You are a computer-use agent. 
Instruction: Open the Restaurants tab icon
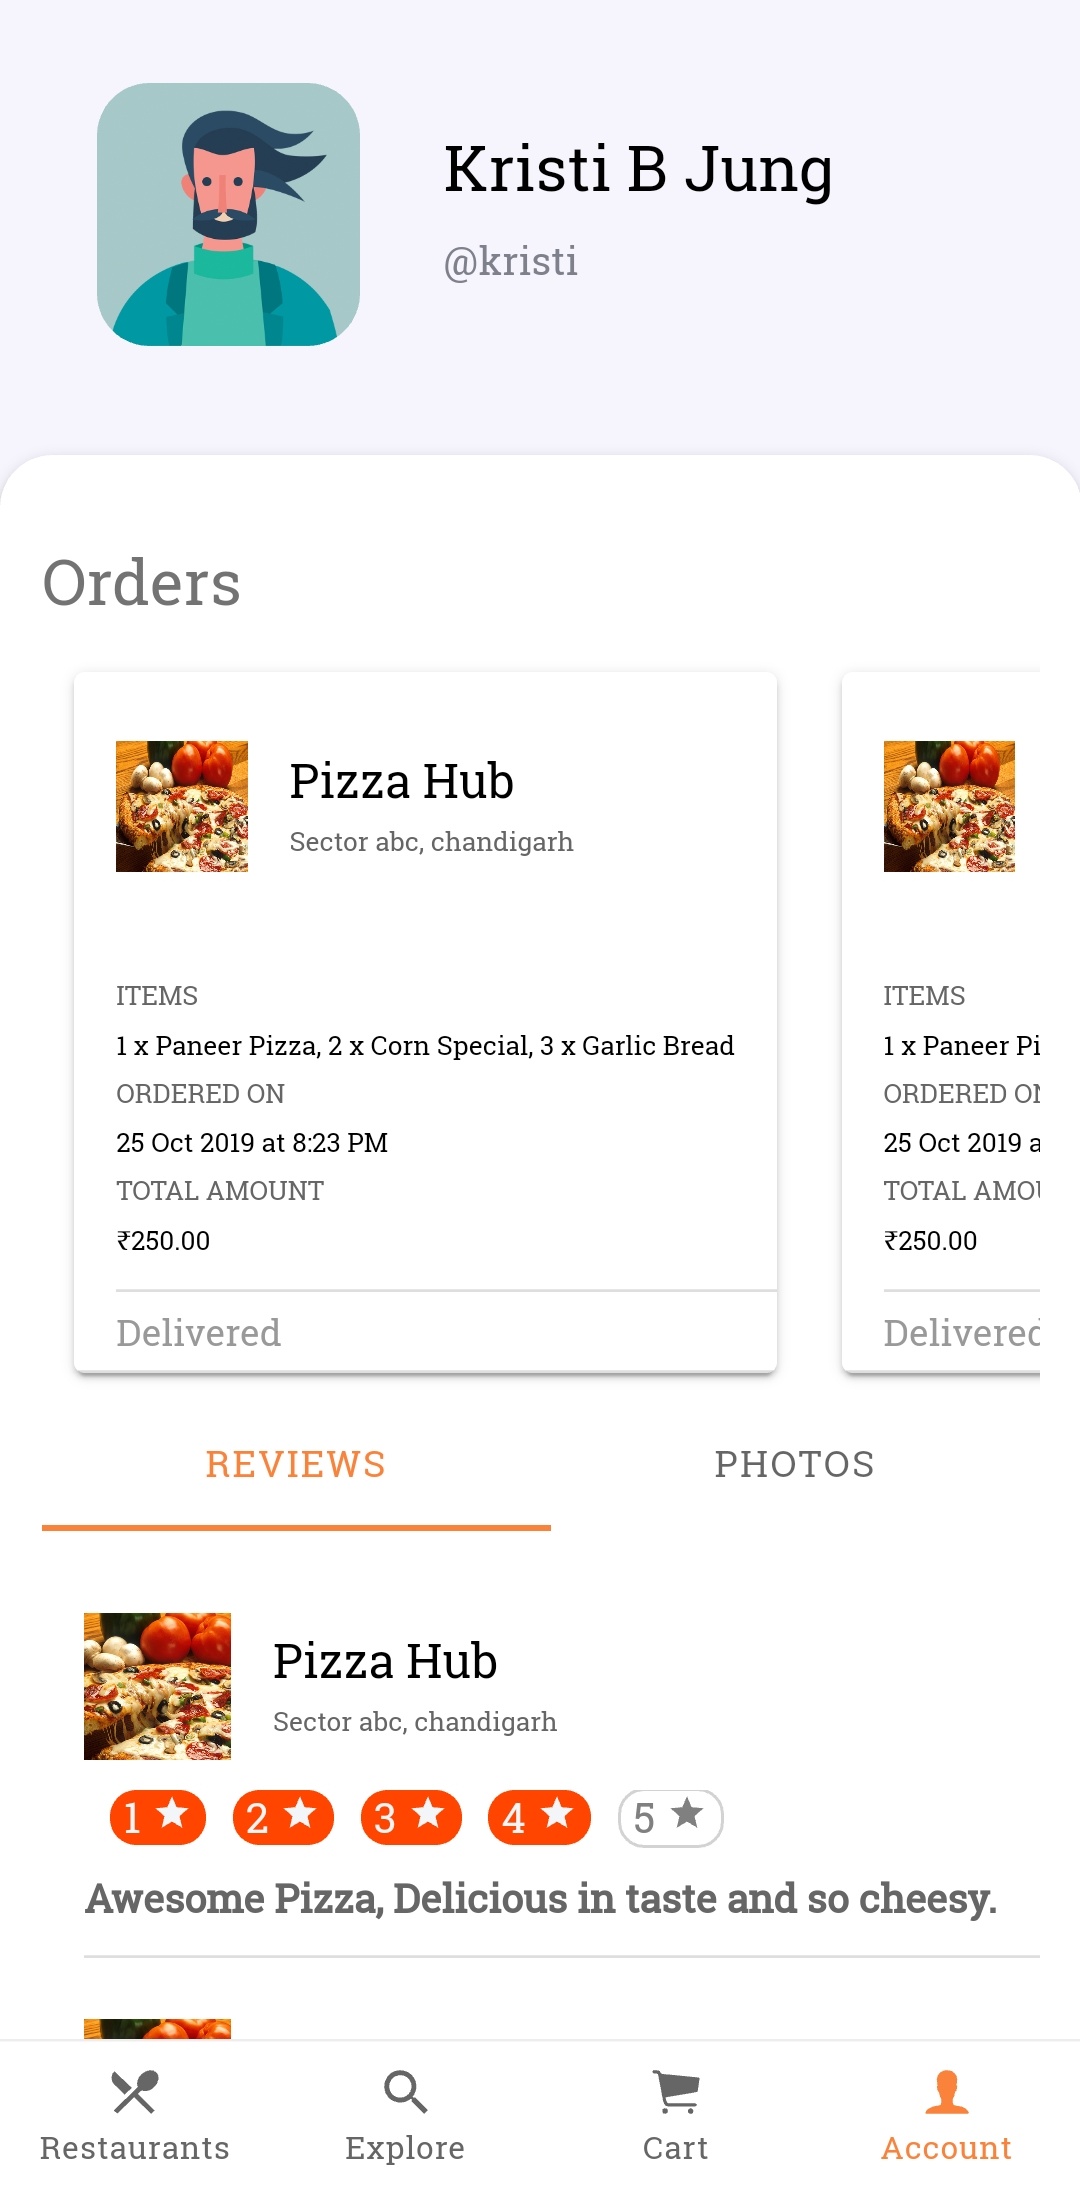pyautogui.click(x=135, y=2092)
